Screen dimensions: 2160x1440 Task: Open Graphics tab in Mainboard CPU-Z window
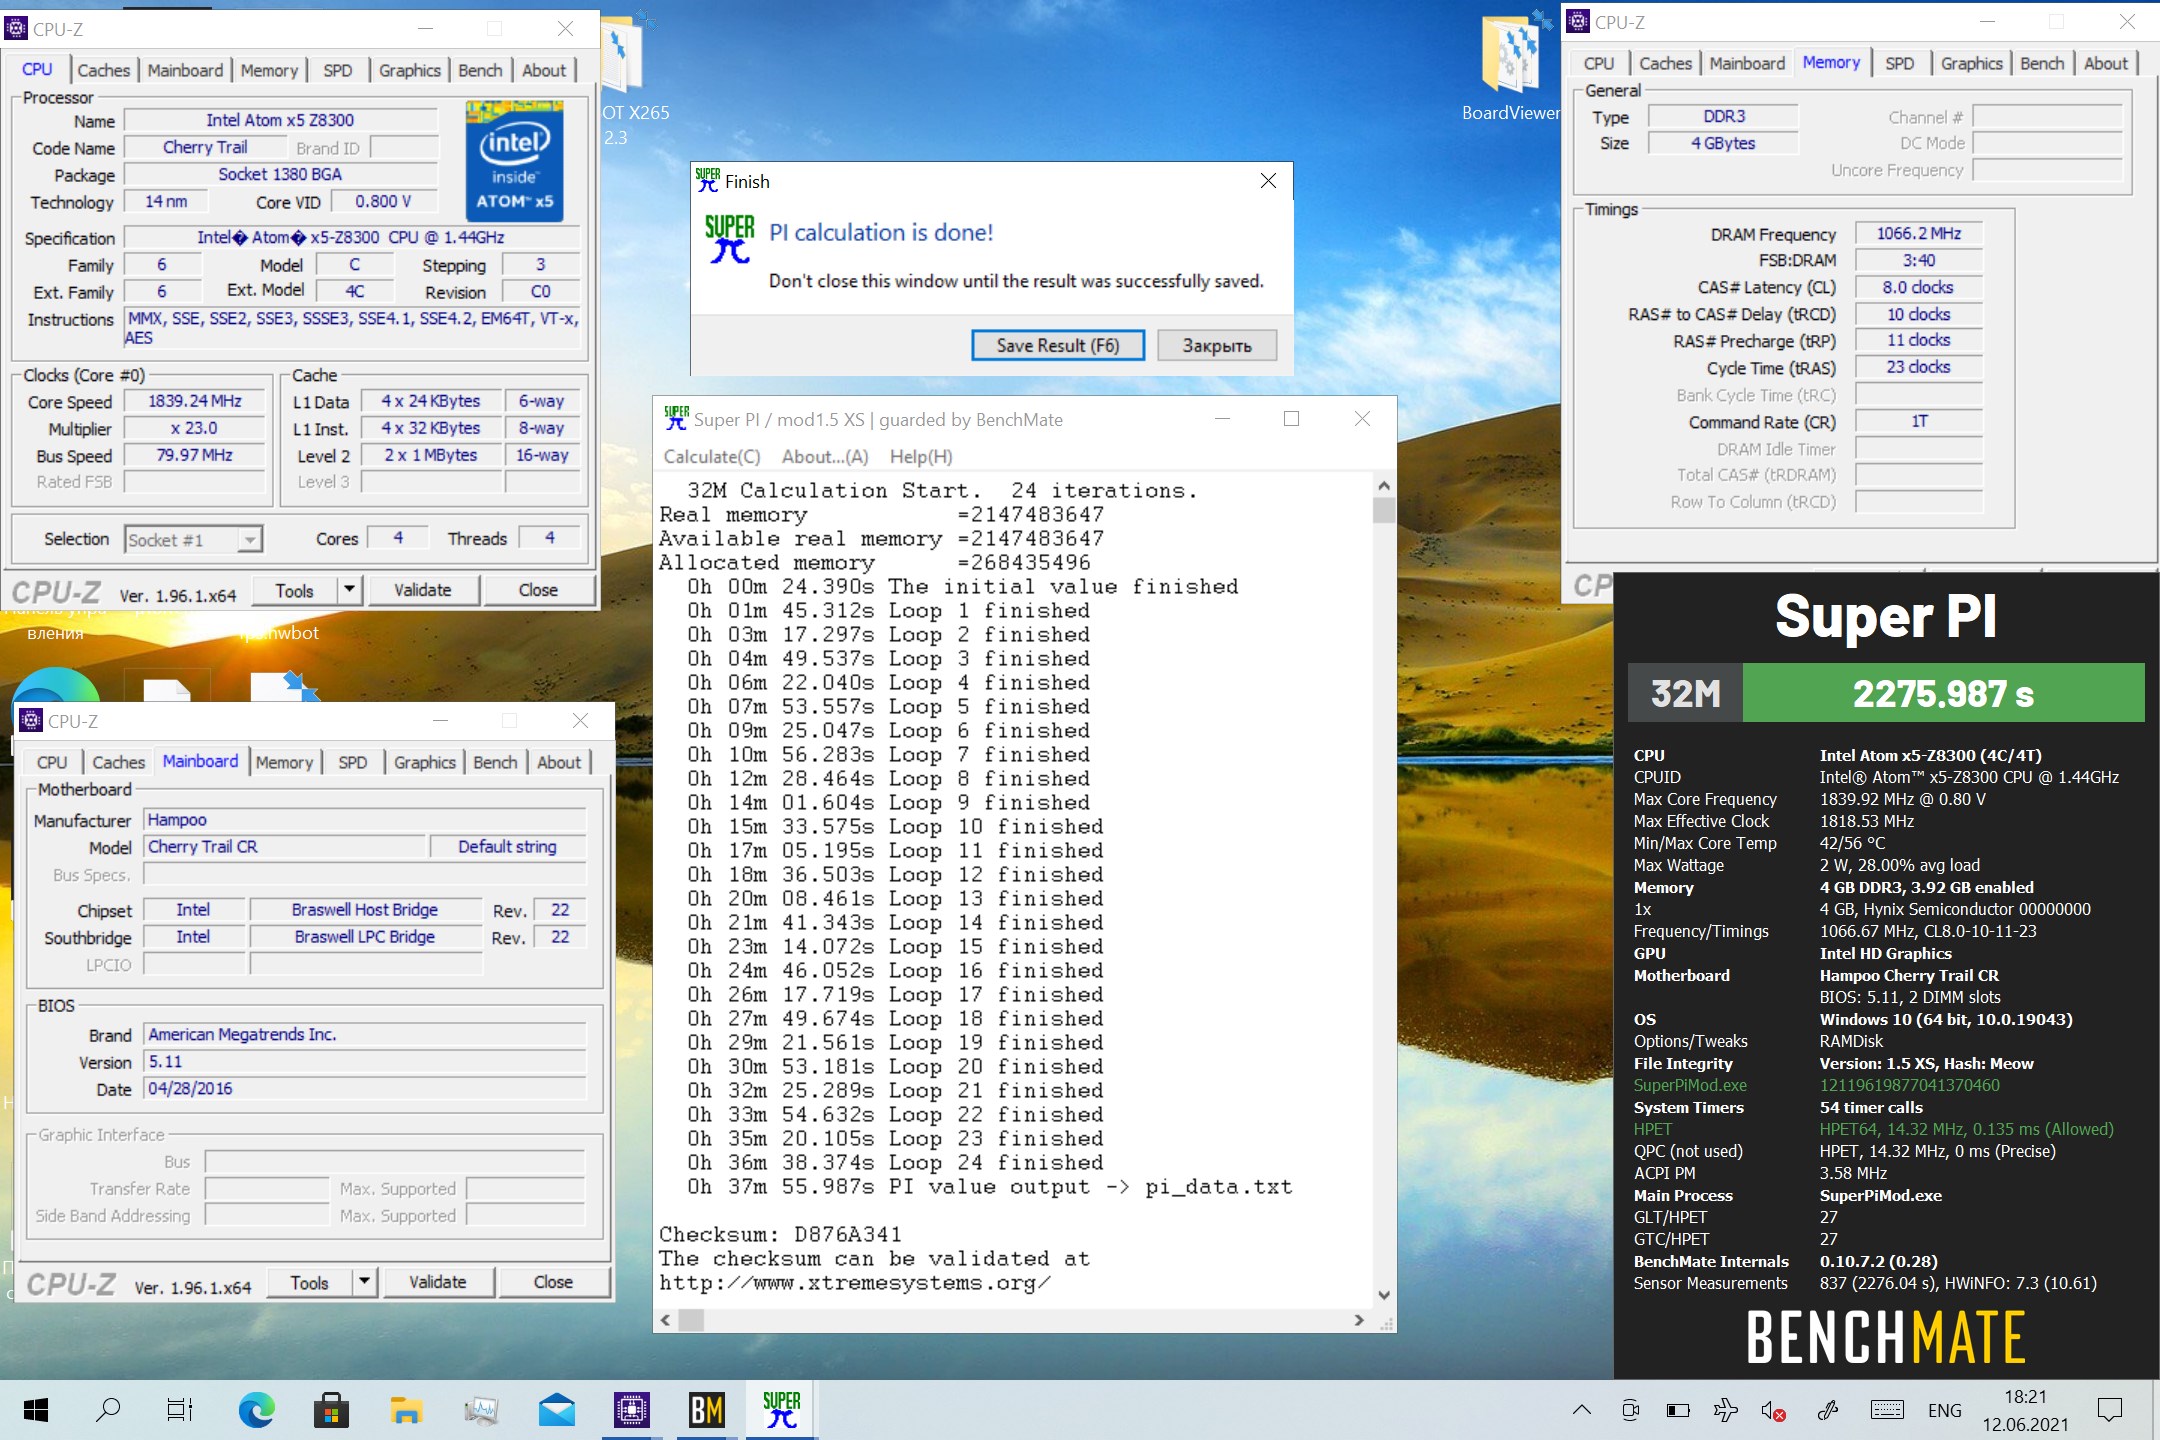(424, 762)
